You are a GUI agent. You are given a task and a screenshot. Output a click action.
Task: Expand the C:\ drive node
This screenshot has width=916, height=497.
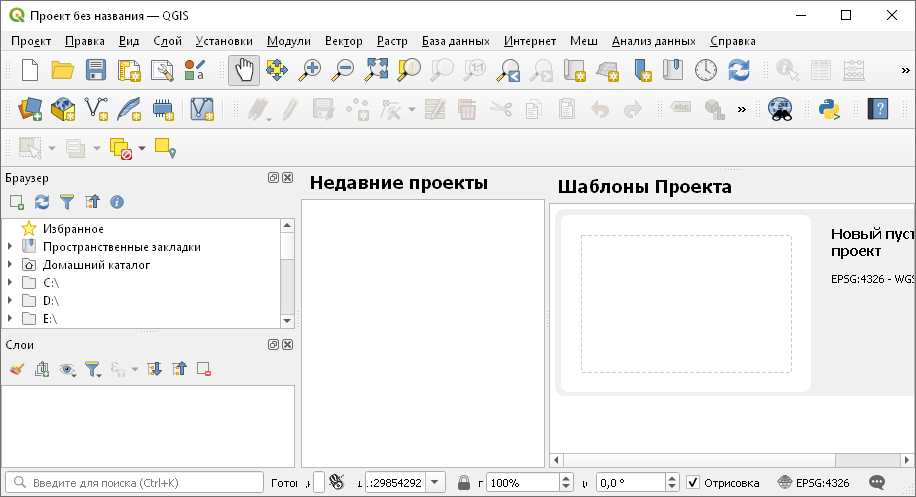(x=10, y=283)
